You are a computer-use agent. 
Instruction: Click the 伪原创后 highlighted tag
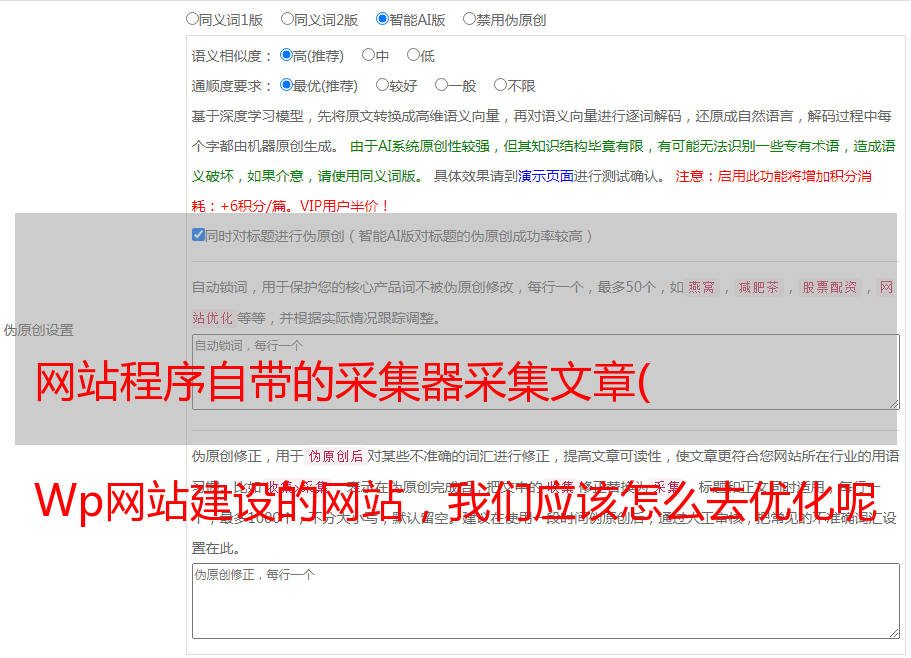click(x=336, y=456)
